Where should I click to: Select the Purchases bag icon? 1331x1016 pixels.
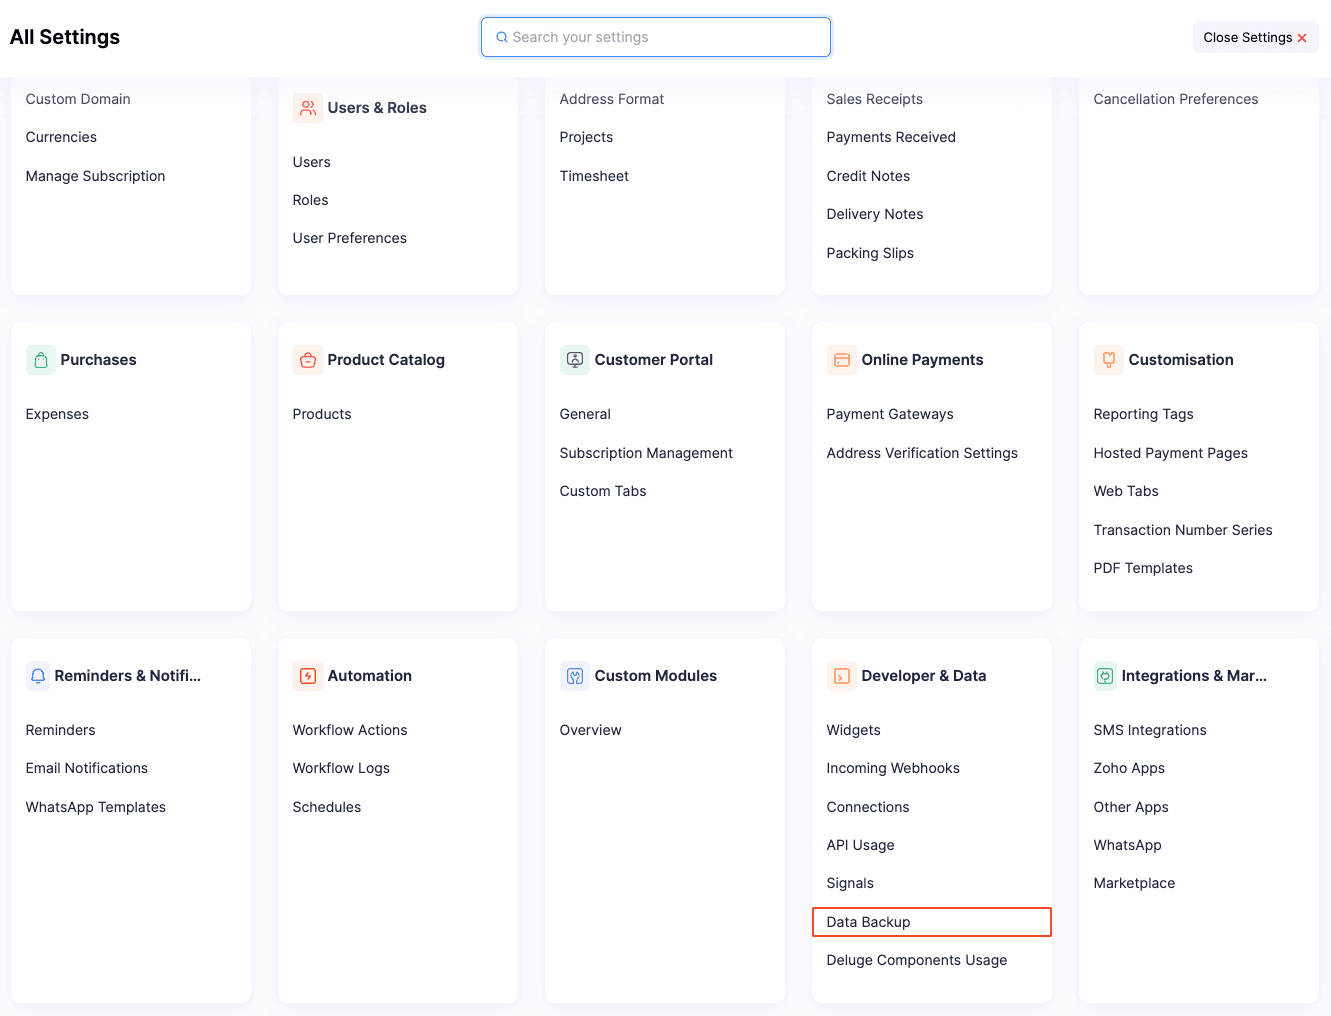point(40,359)
